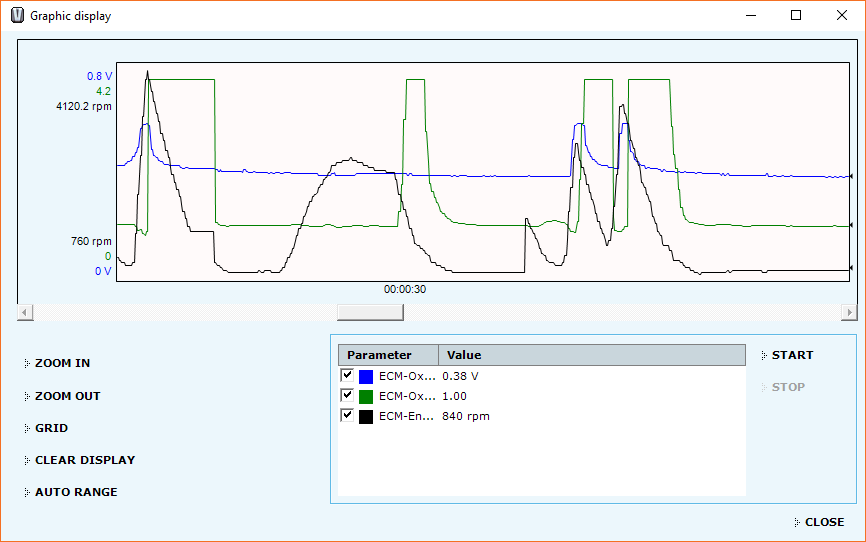Click the horizontal scrollbar thumb below the graph

369,313
